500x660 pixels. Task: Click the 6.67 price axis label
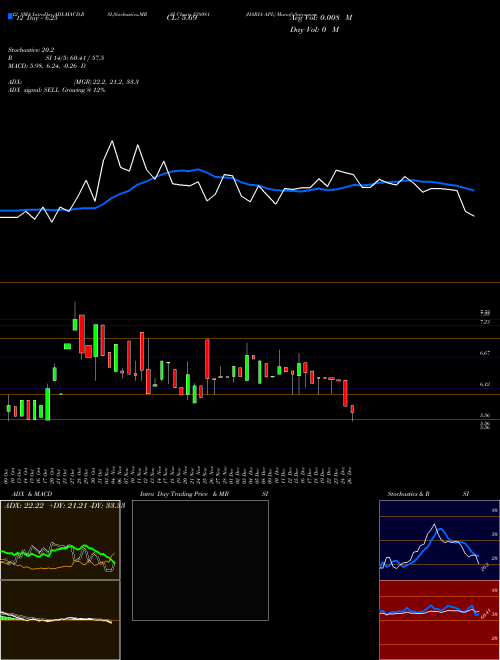pos(485,353)
